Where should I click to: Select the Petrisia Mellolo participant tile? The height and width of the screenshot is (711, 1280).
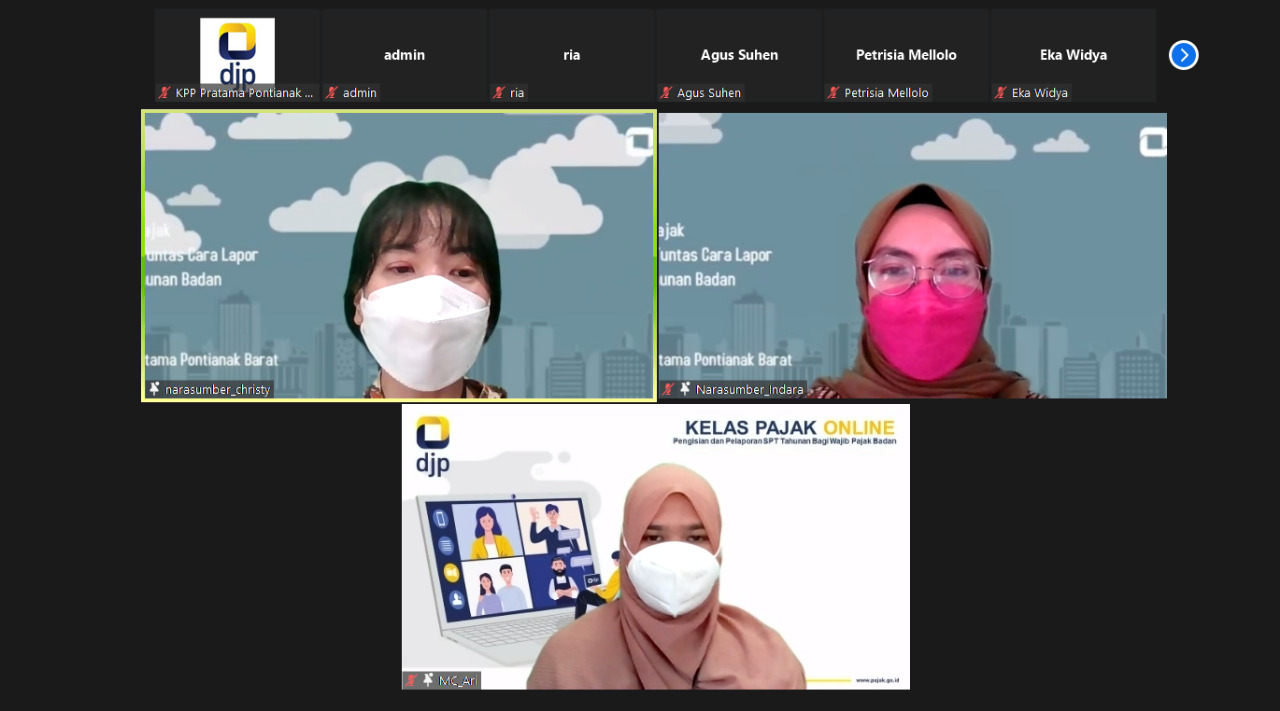click(x=906, y=55)
